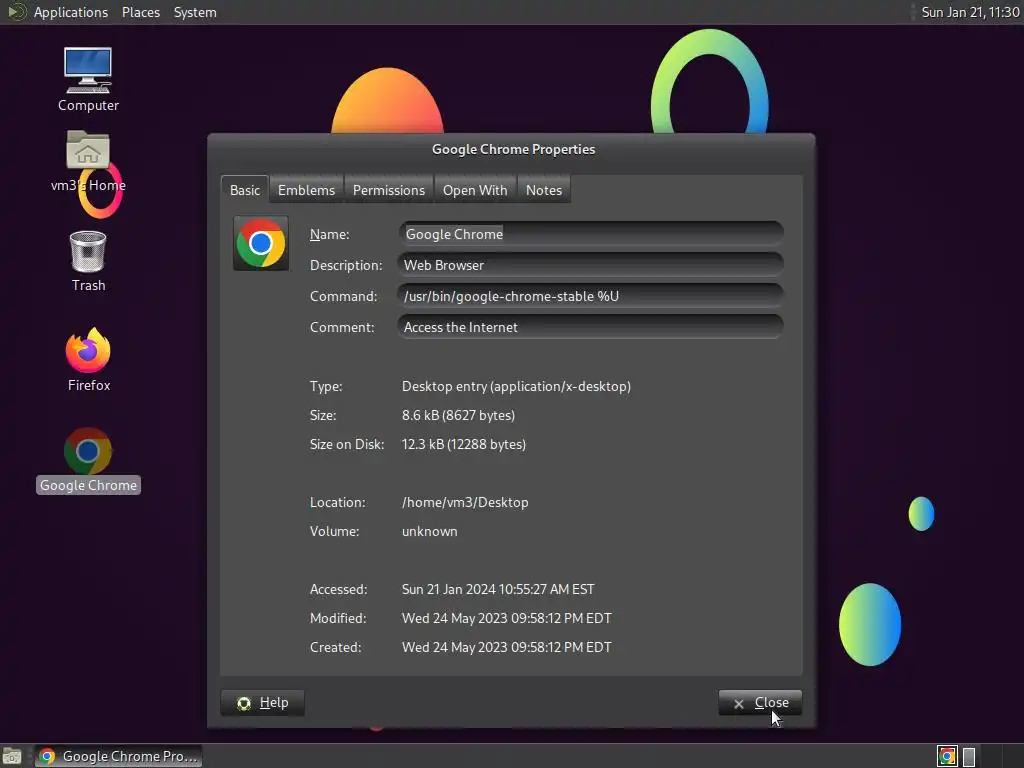This screenshot has width=1024, height=768.
Task: Select the Trash desktop icon
Action: (x=88, y=261)
